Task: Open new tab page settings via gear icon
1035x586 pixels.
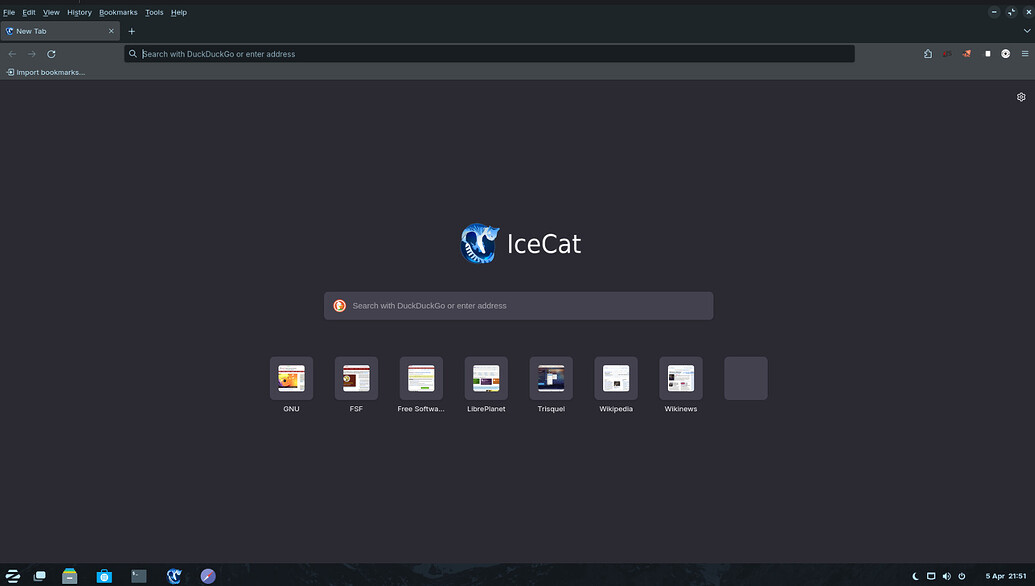Action: point(1021,96)
